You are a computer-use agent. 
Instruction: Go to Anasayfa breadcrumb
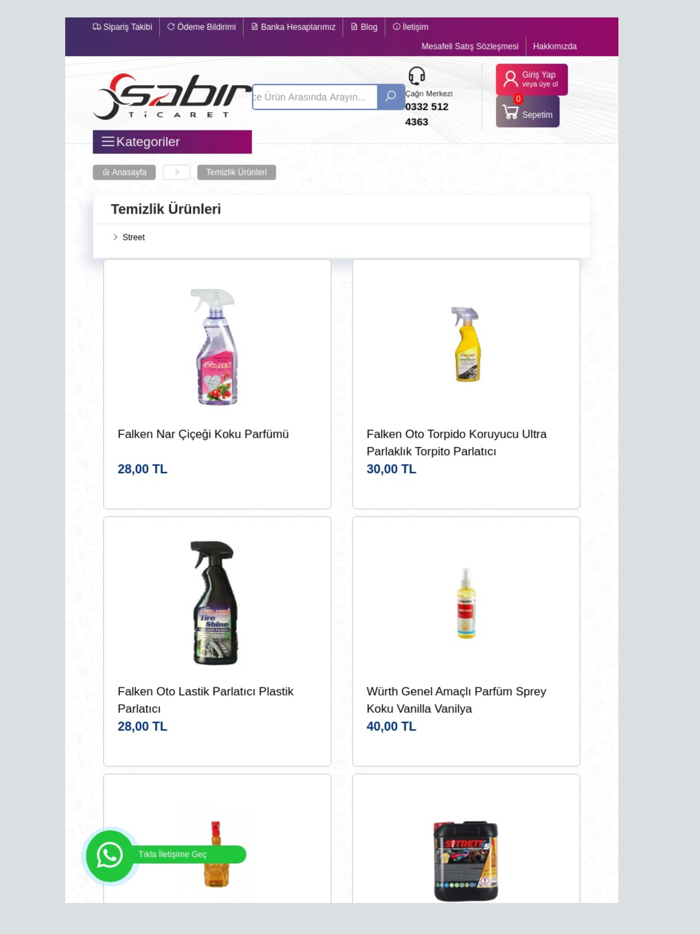[124, 172]
